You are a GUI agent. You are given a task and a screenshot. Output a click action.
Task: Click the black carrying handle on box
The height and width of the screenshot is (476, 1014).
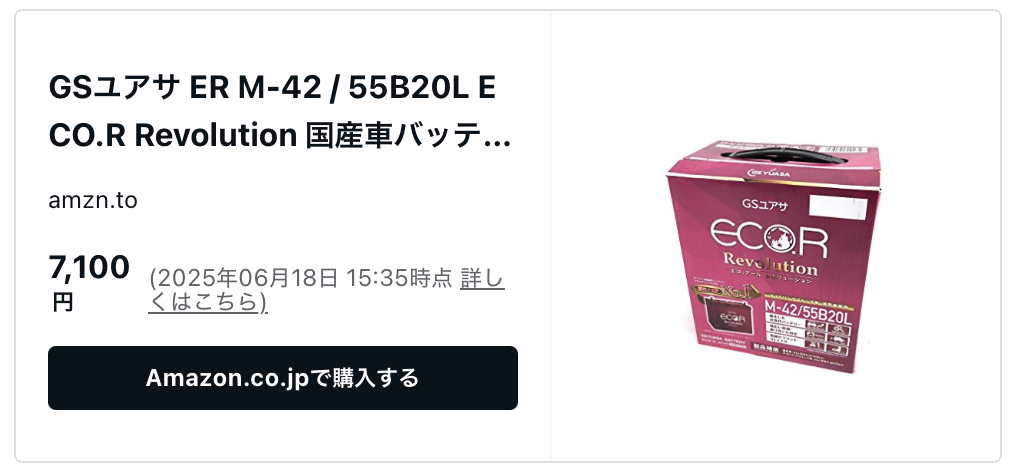click(784, 155)
